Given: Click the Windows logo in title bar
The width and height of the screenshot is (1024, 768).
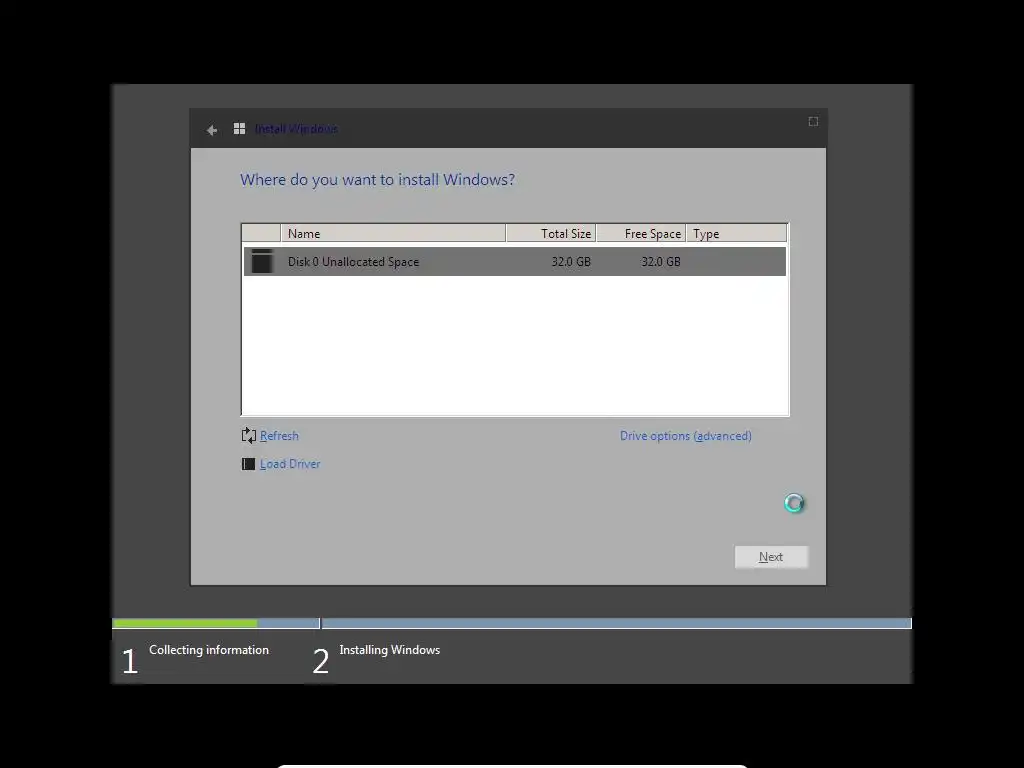Looking at the screenshot, I should pos(240,129).
